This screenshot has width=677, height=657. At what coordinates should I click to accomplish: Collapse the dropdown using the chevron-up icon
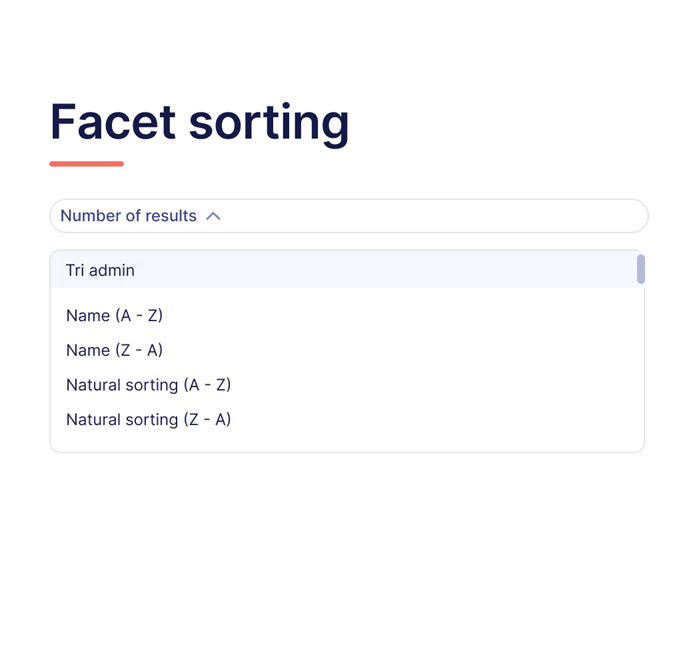tap(213, 216)
